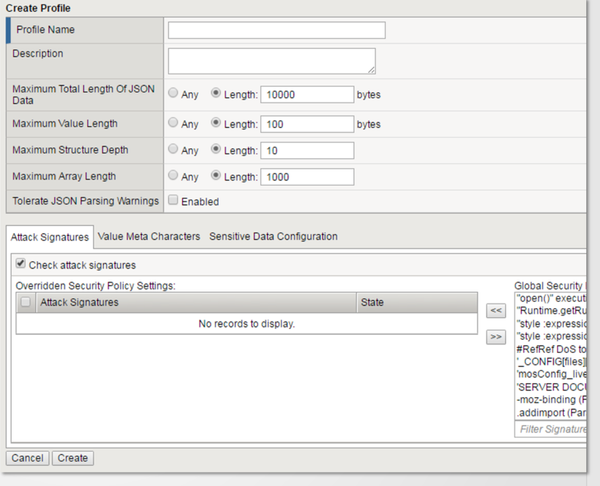The height and width of the screenshot is (486, 600).
Task: Select Any for Maximum Array Length
Action: [x=174, y=177]
